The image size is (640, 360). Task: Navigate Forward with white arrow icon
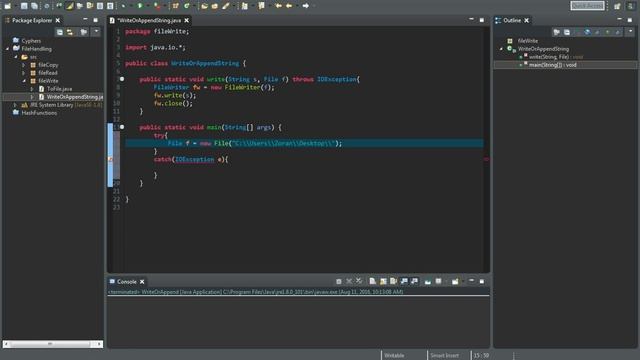click(306, 6)
